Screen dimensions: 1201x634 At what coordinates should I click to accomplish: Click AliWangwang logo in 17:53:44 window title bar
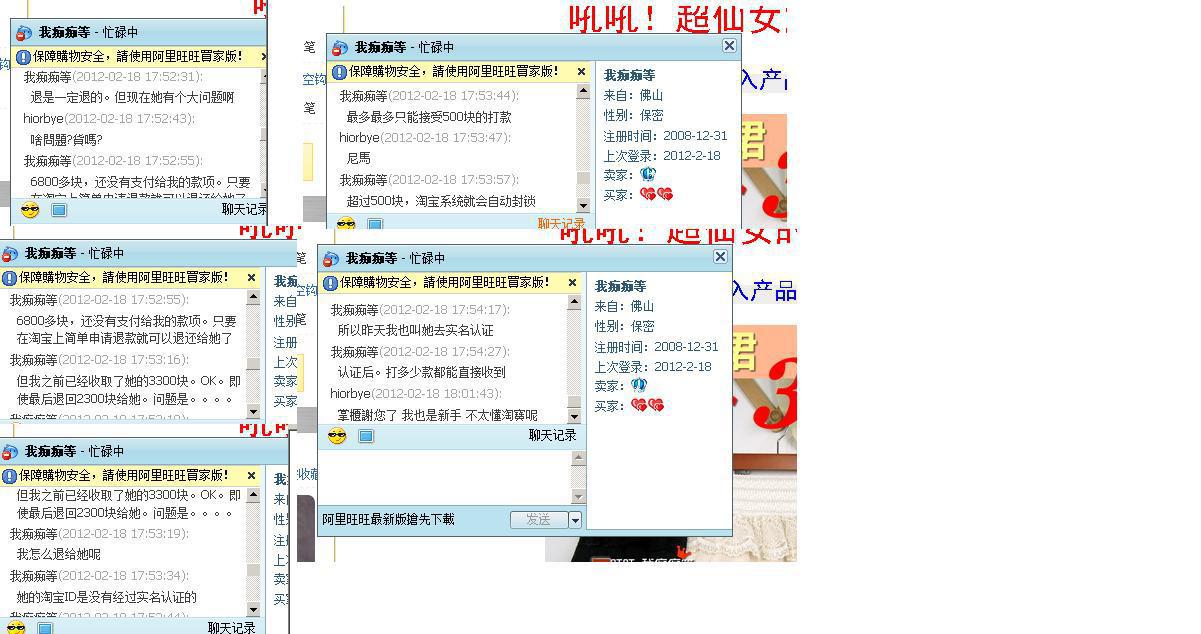click(339, 48)
